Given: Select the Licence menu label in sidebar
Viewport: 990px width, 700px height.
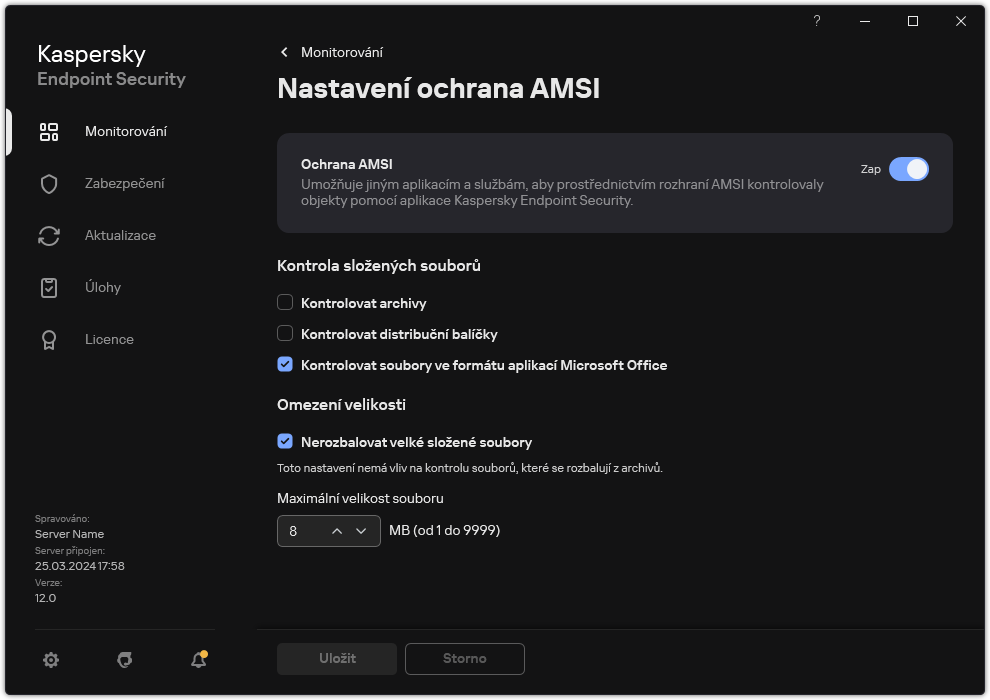Looking at the screenshot, I should [x=109, y=340].
